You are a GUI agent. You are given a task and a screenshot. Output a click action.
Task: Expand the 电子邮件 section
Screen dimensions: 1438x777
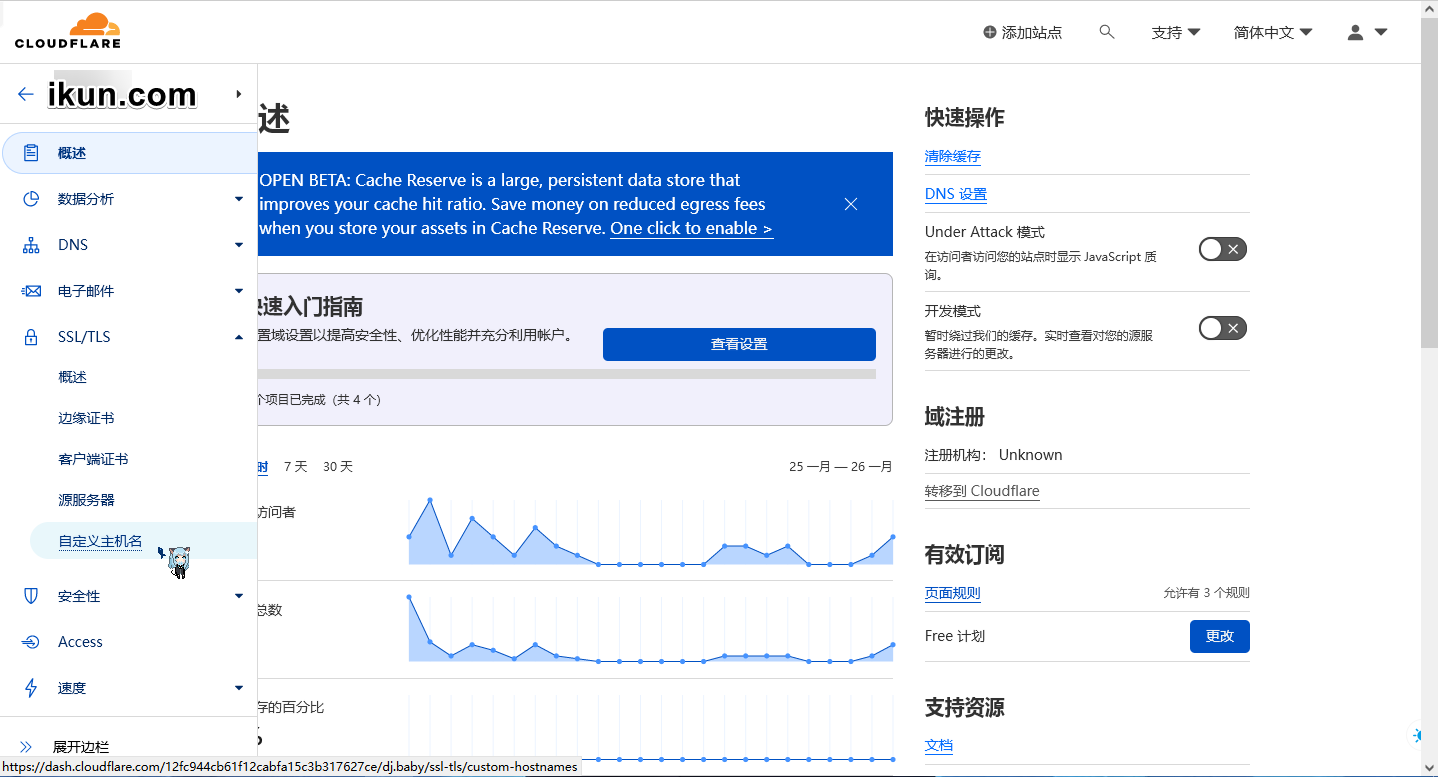[x=239, y=291]
